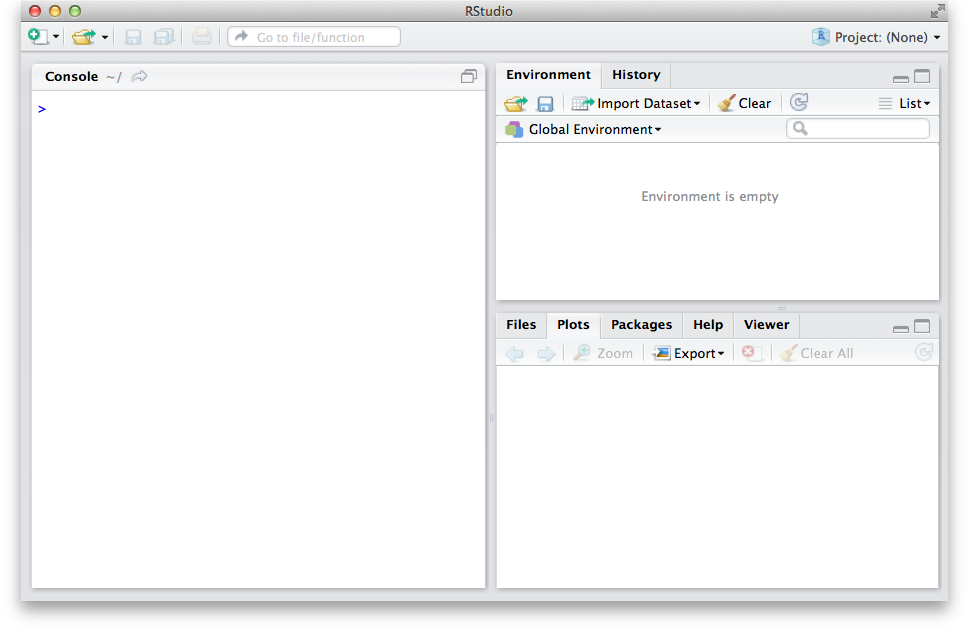Refresh the Environment pane

tap(798, 102)
